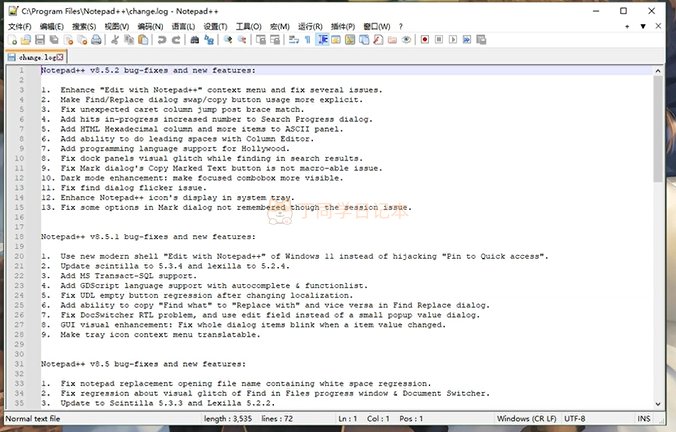Click the UTF-8 encoding status field
This screenshot has height=432, width=676.
tap(575, 419)
